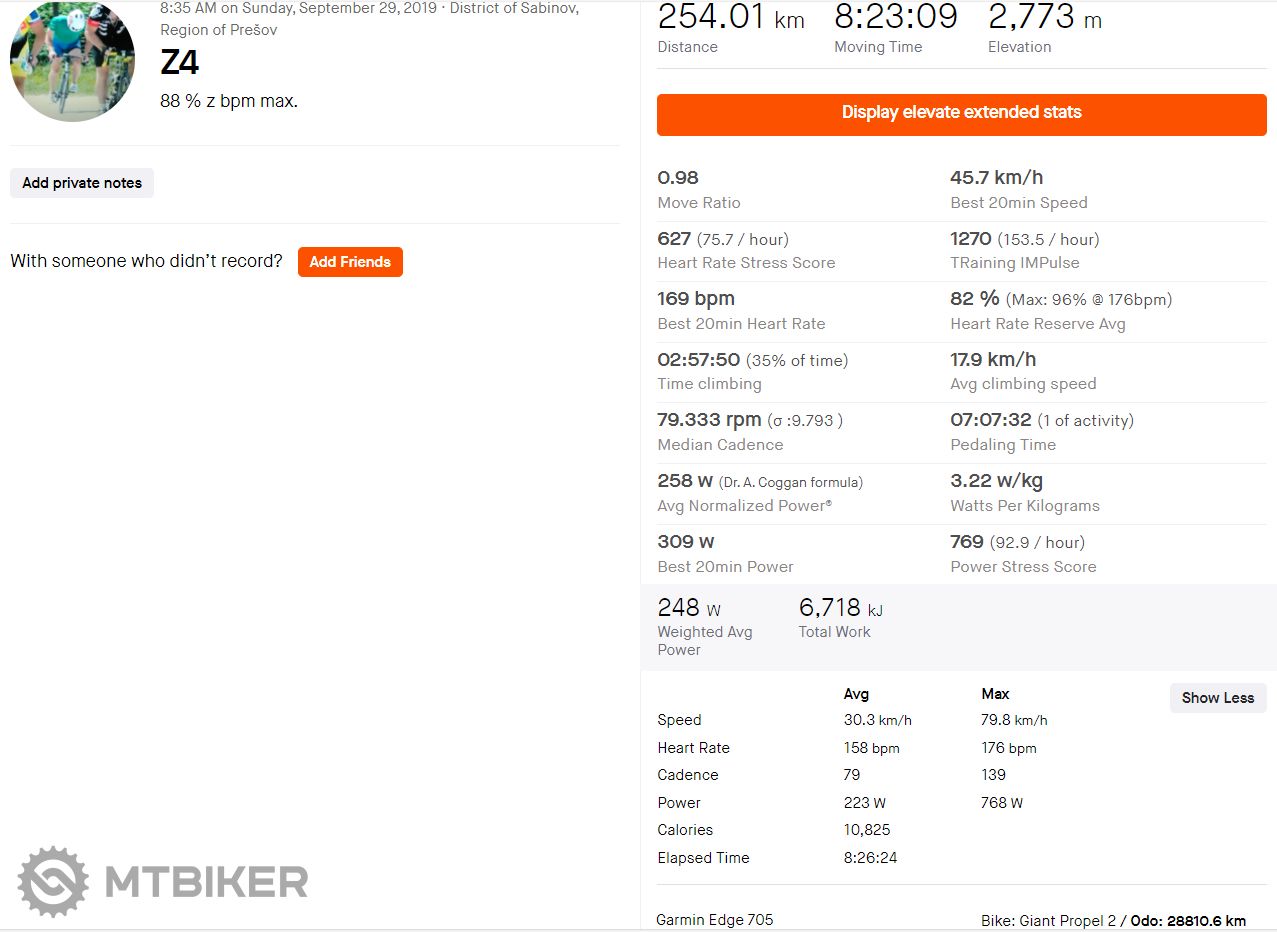Click the Add private notes button
Screen dimensions: 1277x932
[82, 183]
